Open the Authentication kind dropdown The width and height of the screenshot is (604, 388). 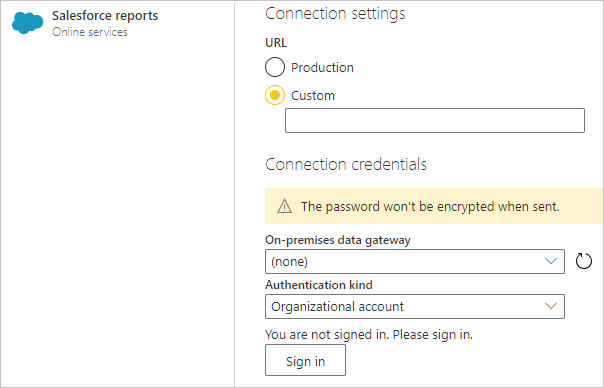point(415,307)
